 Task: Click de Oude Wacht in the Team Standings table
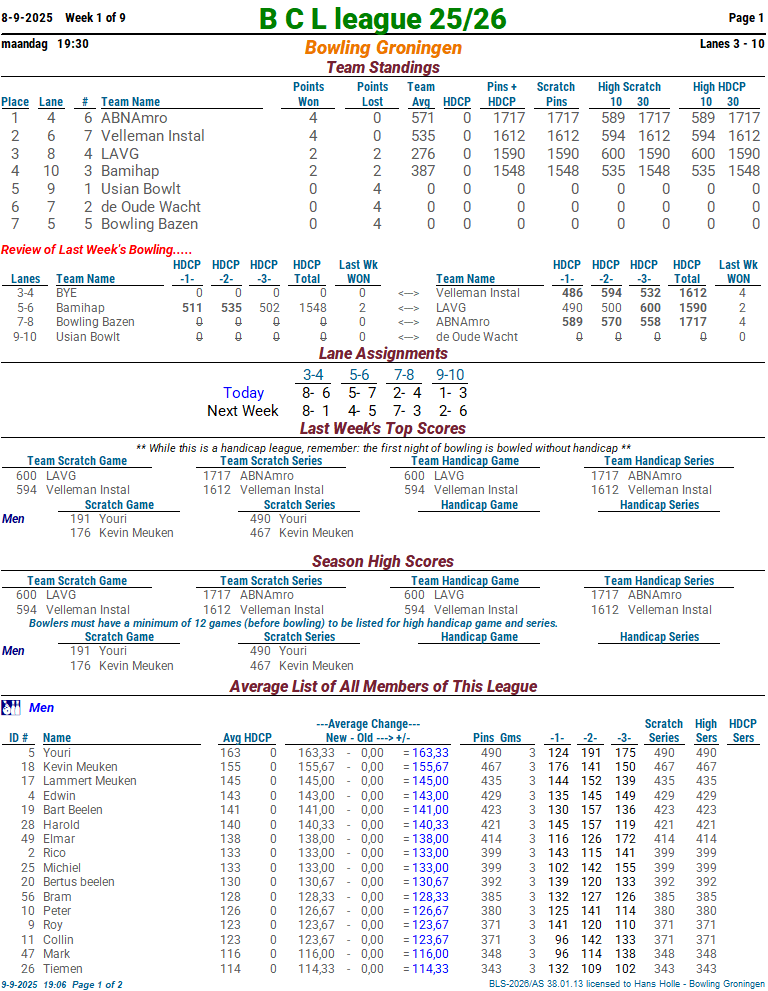(151, 207)
